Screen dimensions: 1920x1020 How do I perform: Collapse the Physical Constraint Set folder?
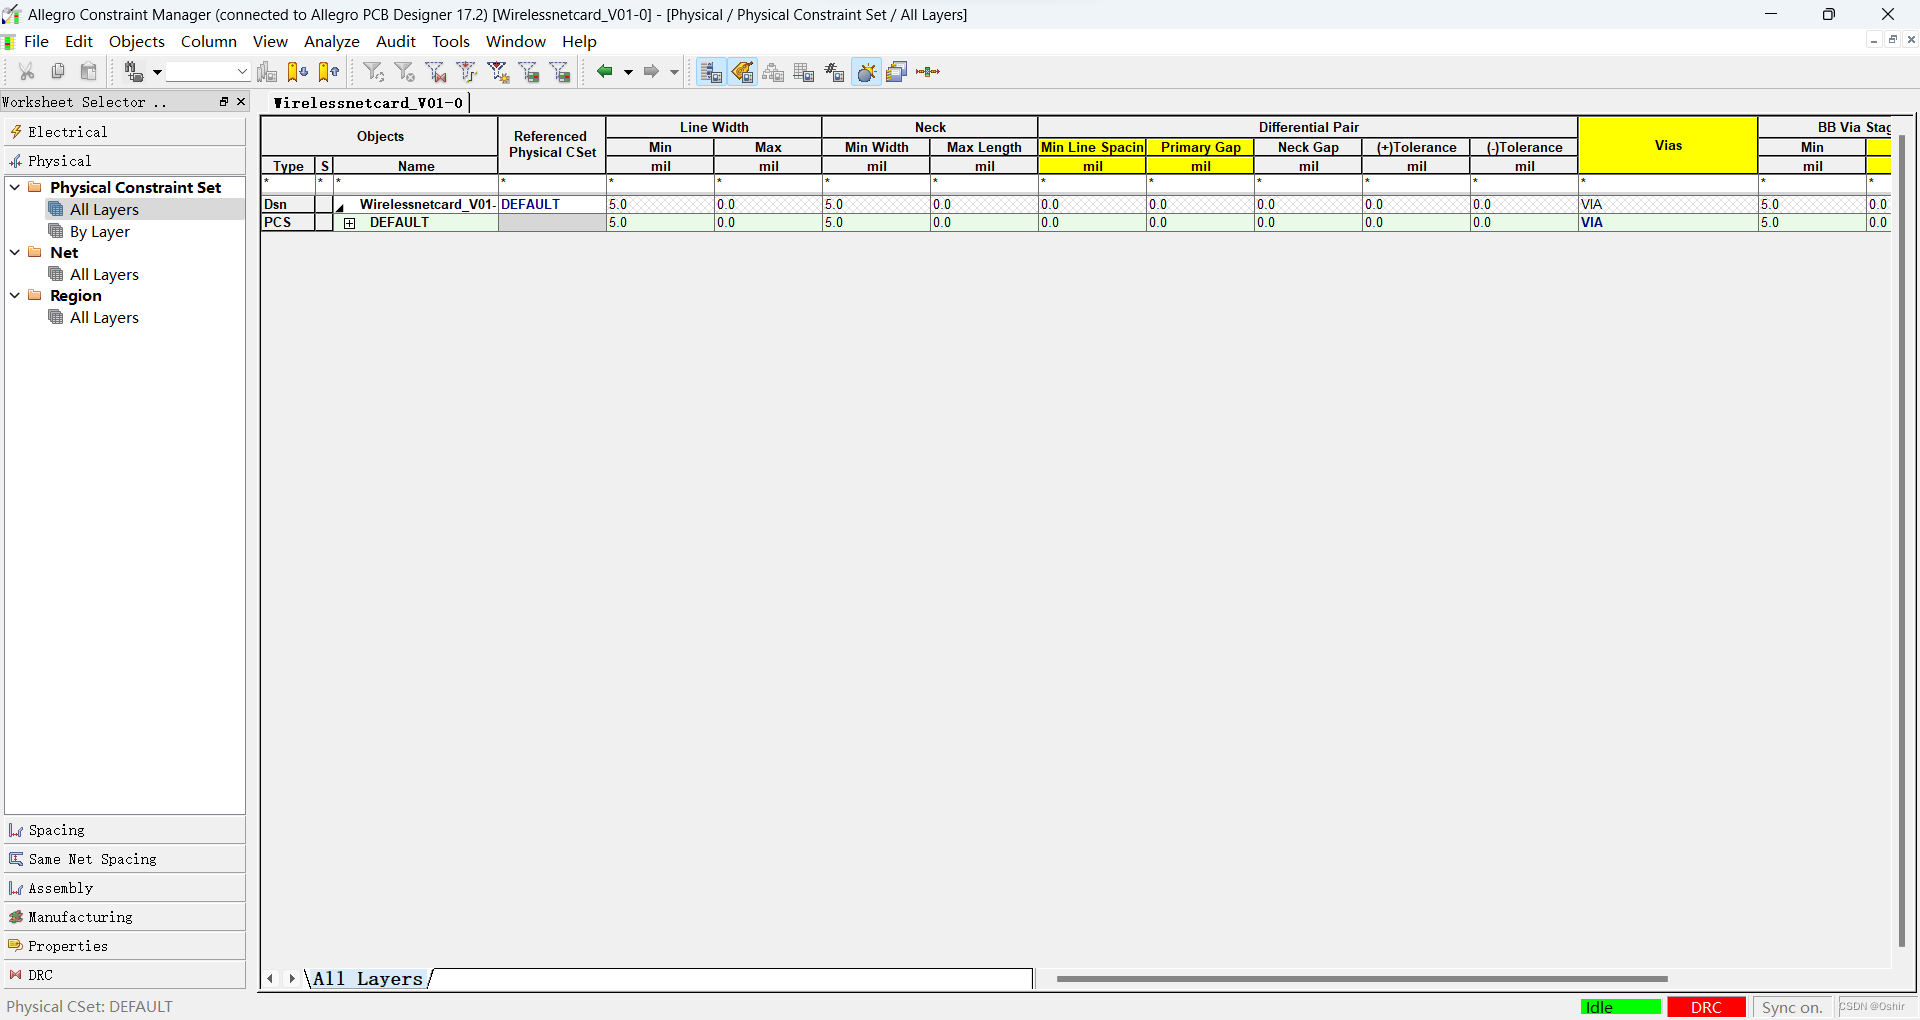tap(15, 187)
